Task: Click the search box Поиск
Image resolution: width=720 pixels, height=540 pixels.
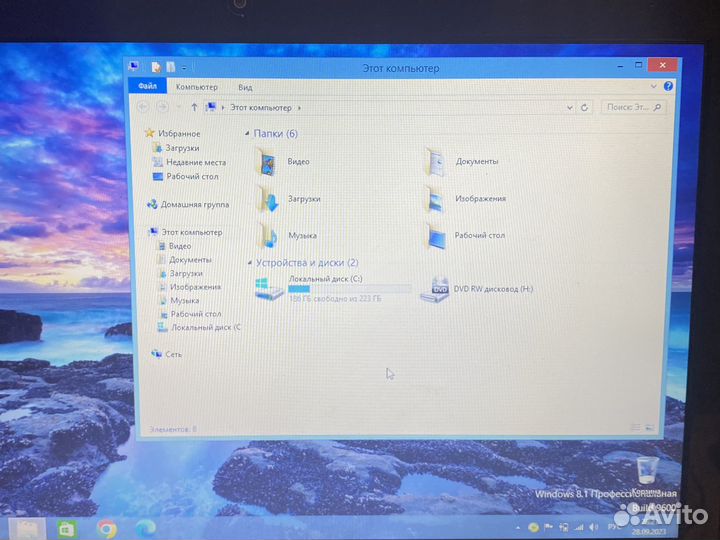Action: click(633, 107)
